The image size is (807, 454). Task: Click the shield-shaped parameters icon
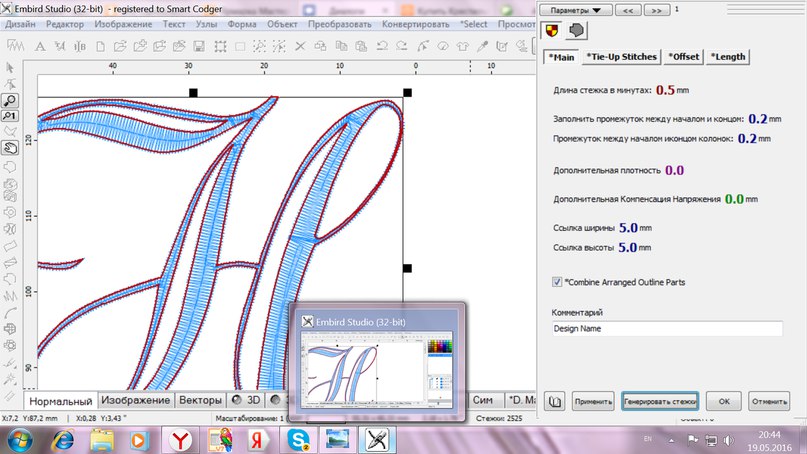pyautogui.click(x=550, y=31)
